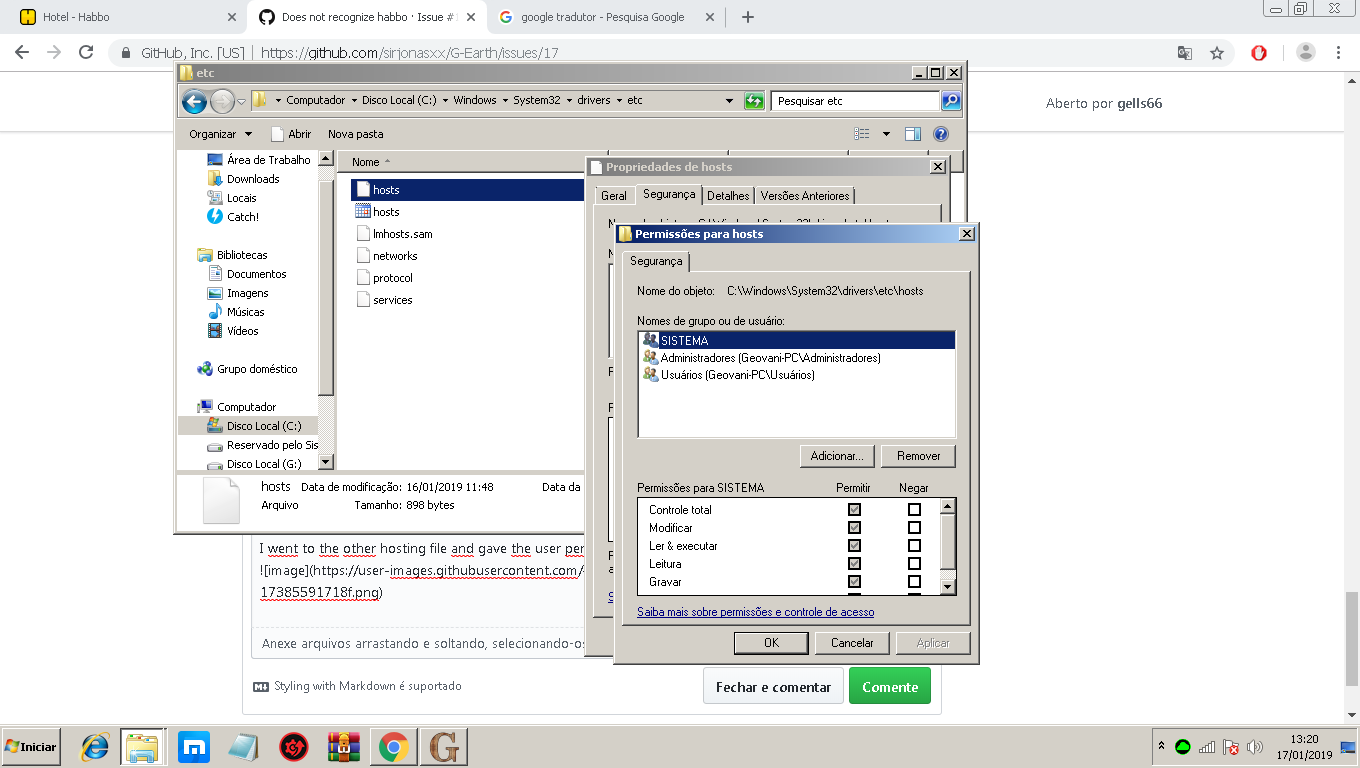Uncheck Permitir for Gravar permission

[853, 581]
